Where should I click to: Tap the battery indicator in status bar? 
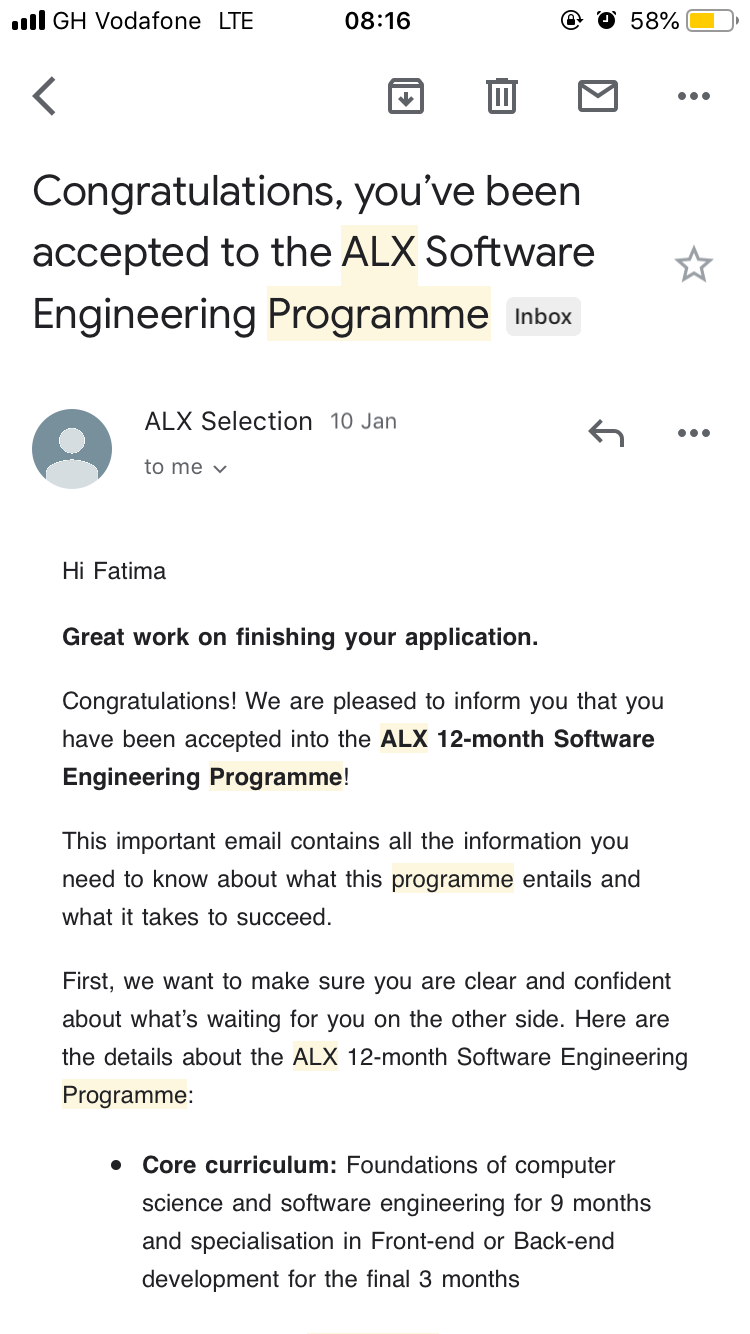710,20
